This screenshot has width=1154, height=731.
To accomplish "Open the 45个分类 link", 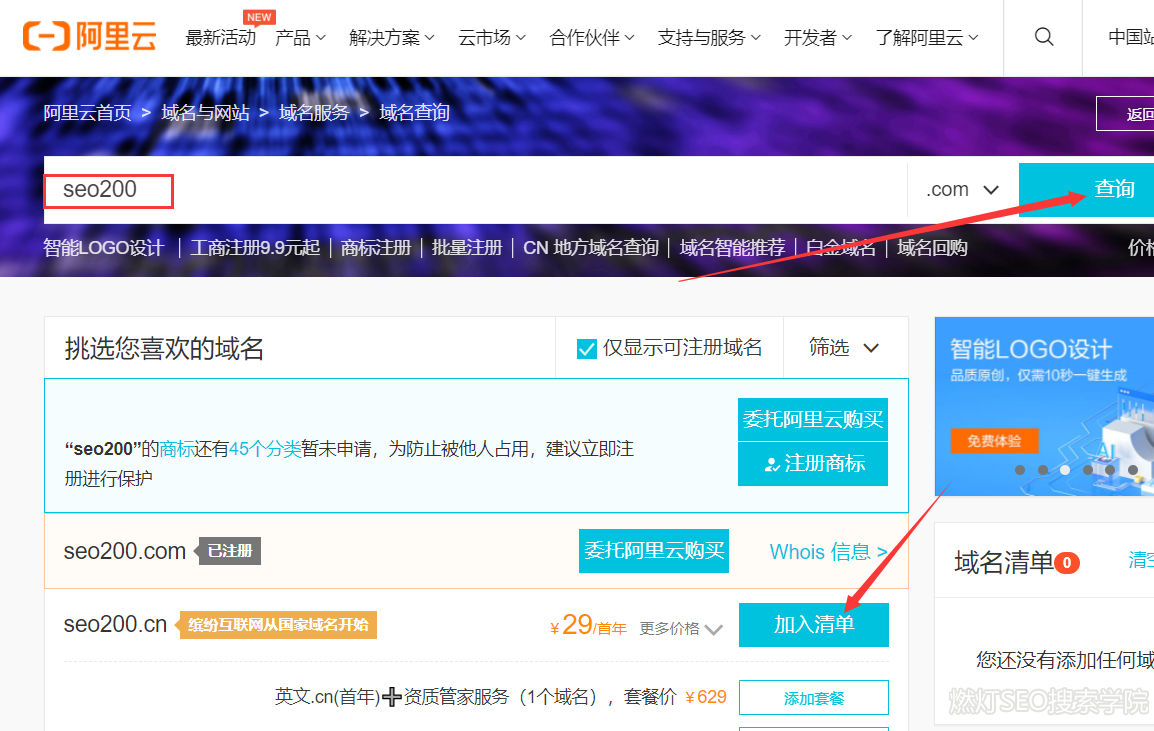I will pyautogui.click(x=265, y=449).
